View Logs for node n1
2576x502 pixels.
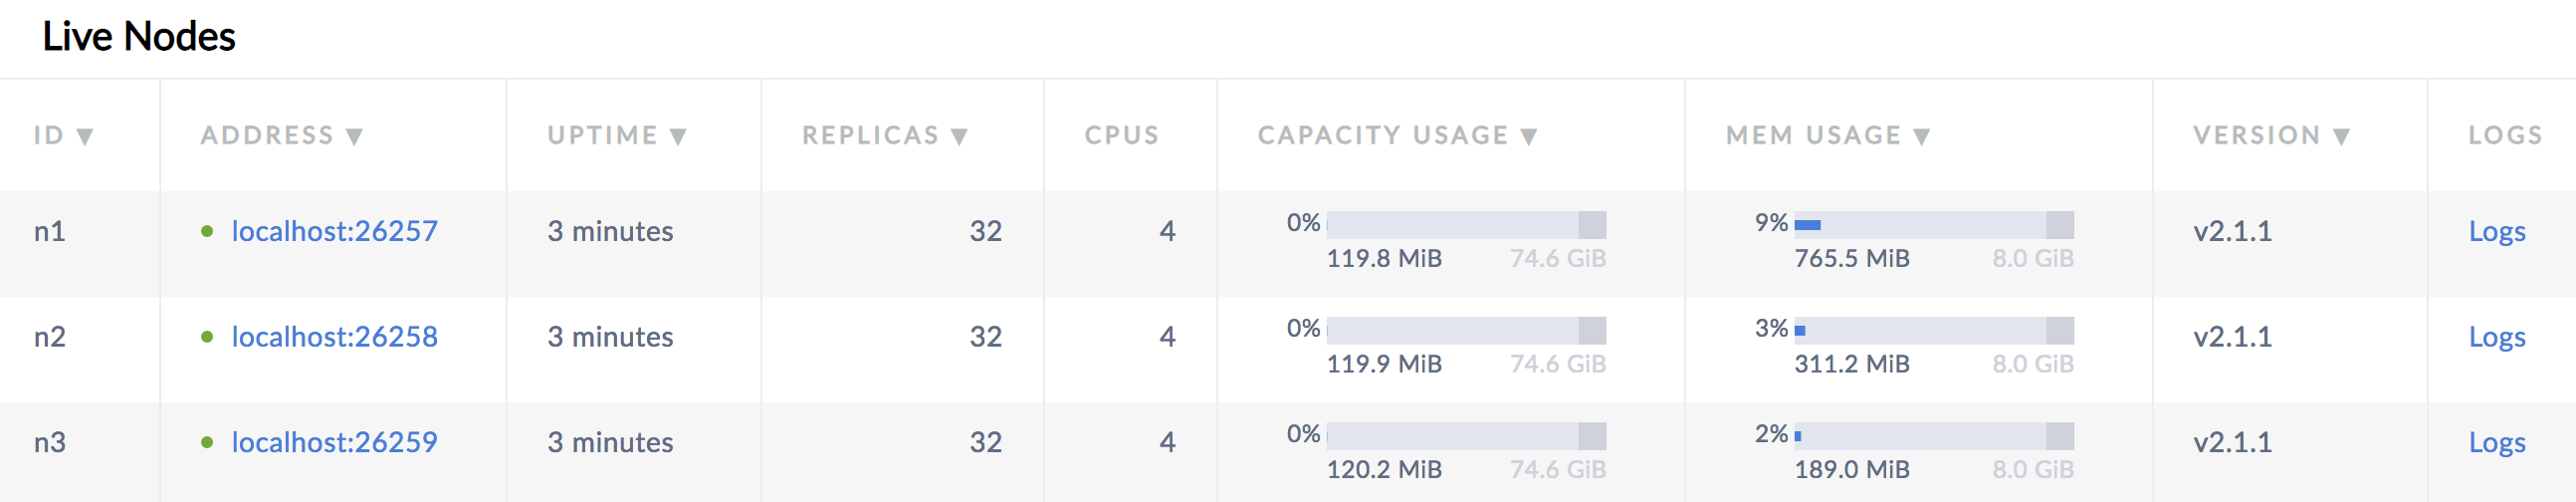[2496, 231]
